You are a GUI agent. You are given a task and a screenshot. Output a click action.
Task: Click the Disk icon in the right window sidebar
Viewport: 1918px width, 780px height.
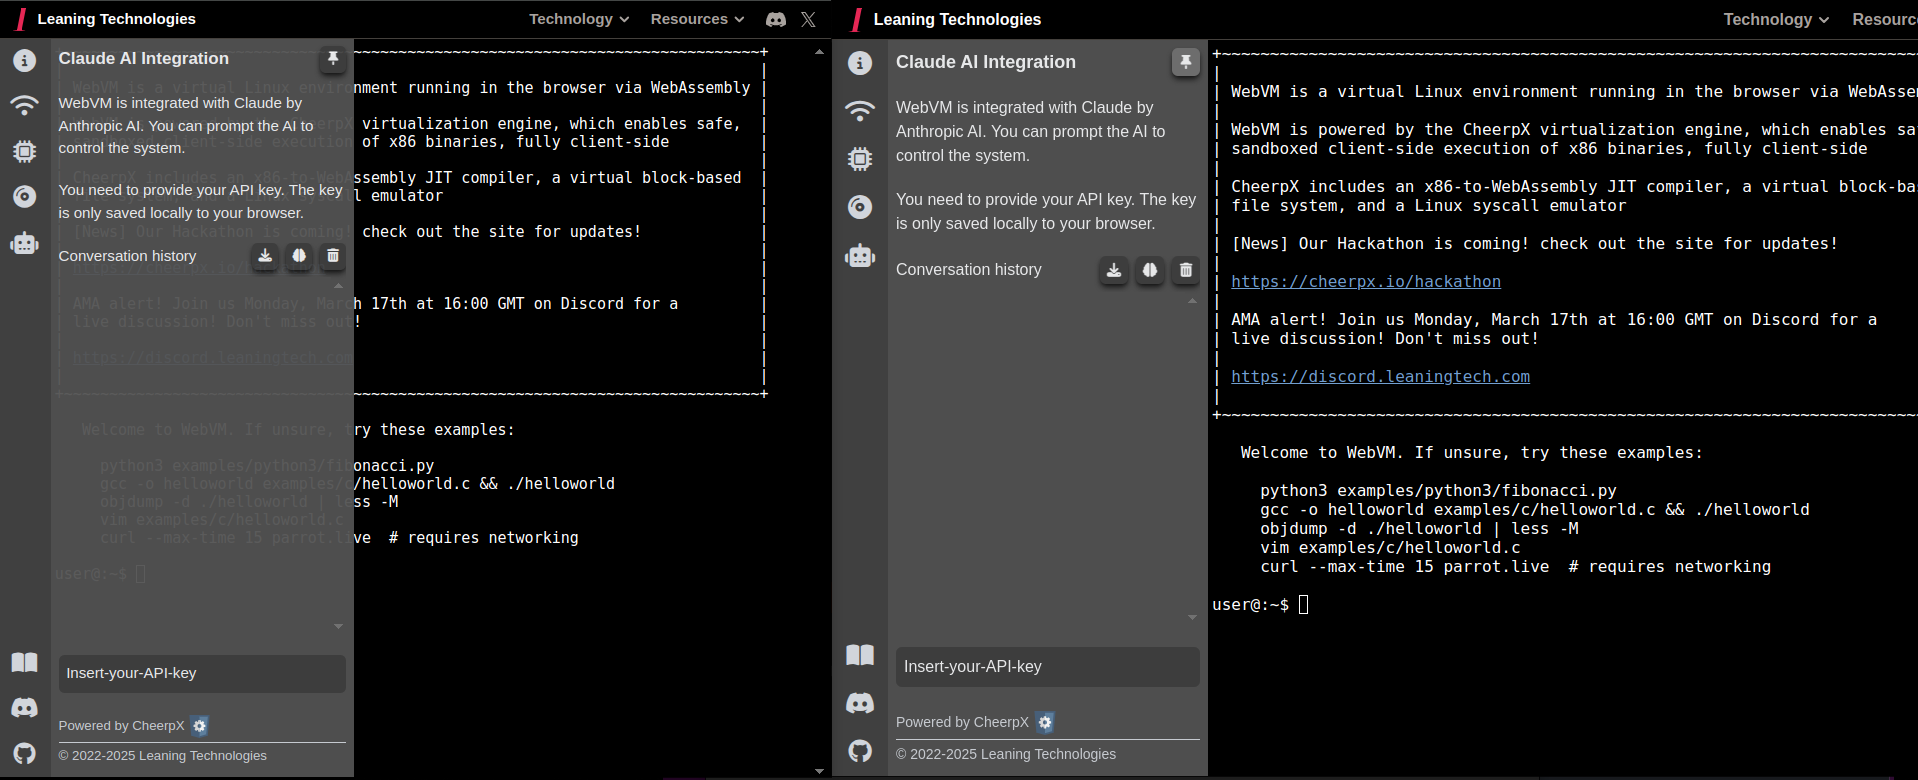pyautogui.click(x=860, y=207)
